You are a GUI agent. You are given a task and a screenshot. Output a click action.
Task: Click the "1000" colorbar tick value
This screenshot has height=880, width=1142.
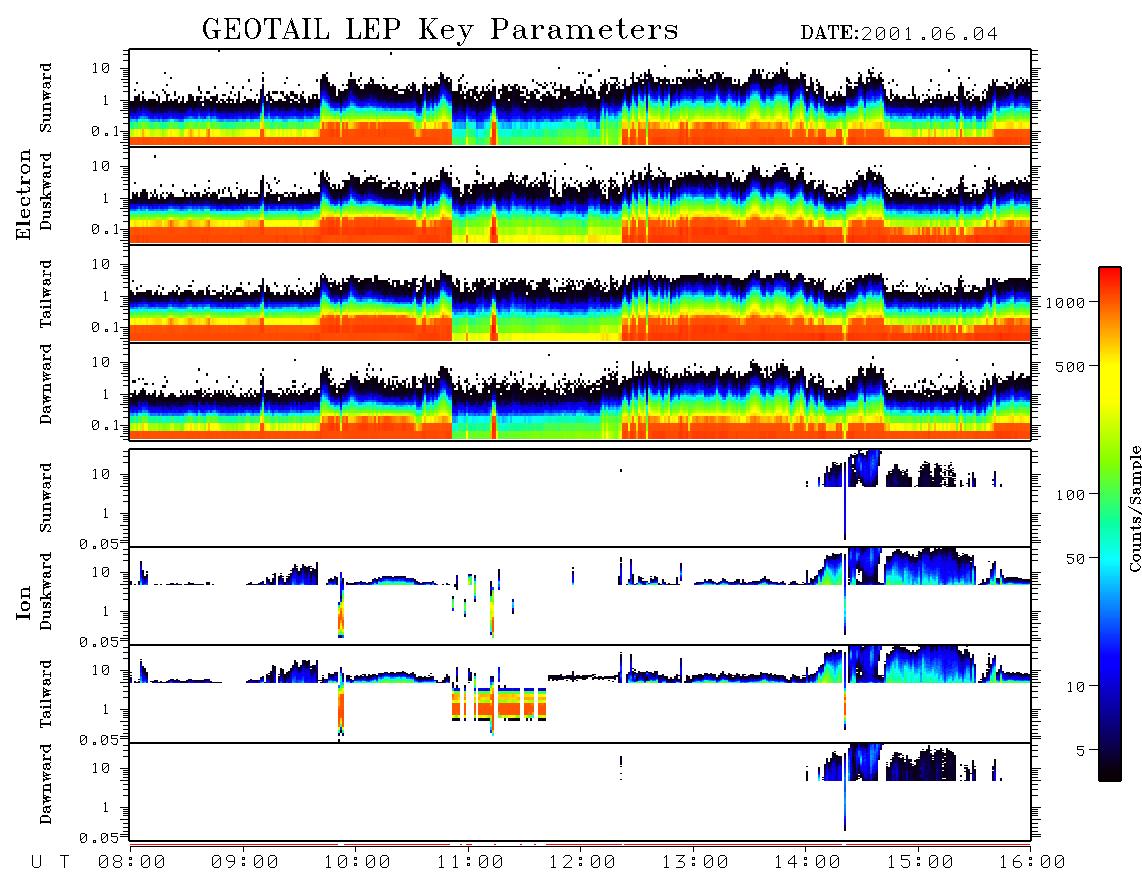point(1066,302)
